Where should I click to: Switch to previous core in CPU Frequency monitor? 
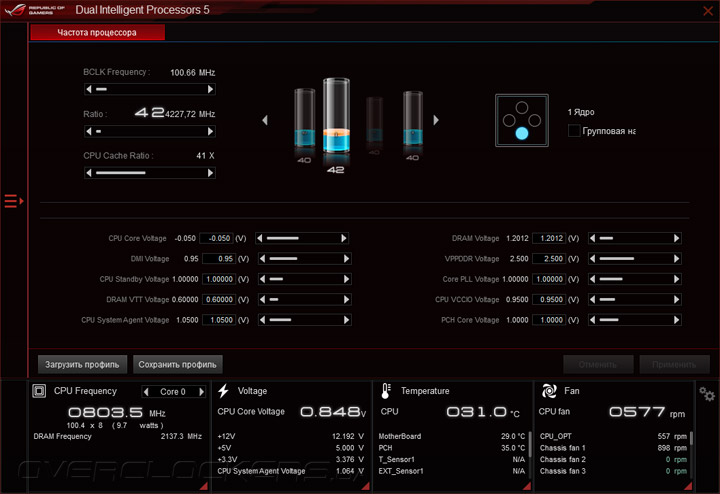[x=146, y=392]
